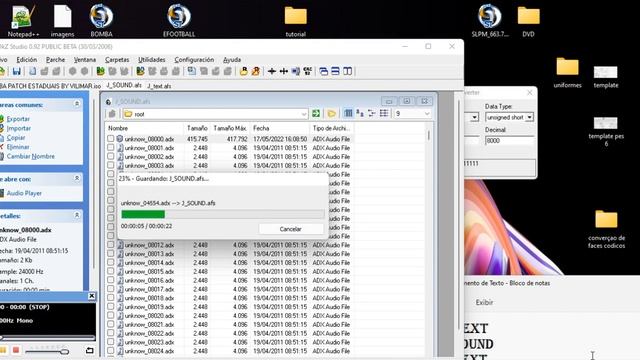This screenshot has height=360, width=640.
Task: Click the up-folder icon left of root path
Action: pyautogui.click(x=112, y=114)
